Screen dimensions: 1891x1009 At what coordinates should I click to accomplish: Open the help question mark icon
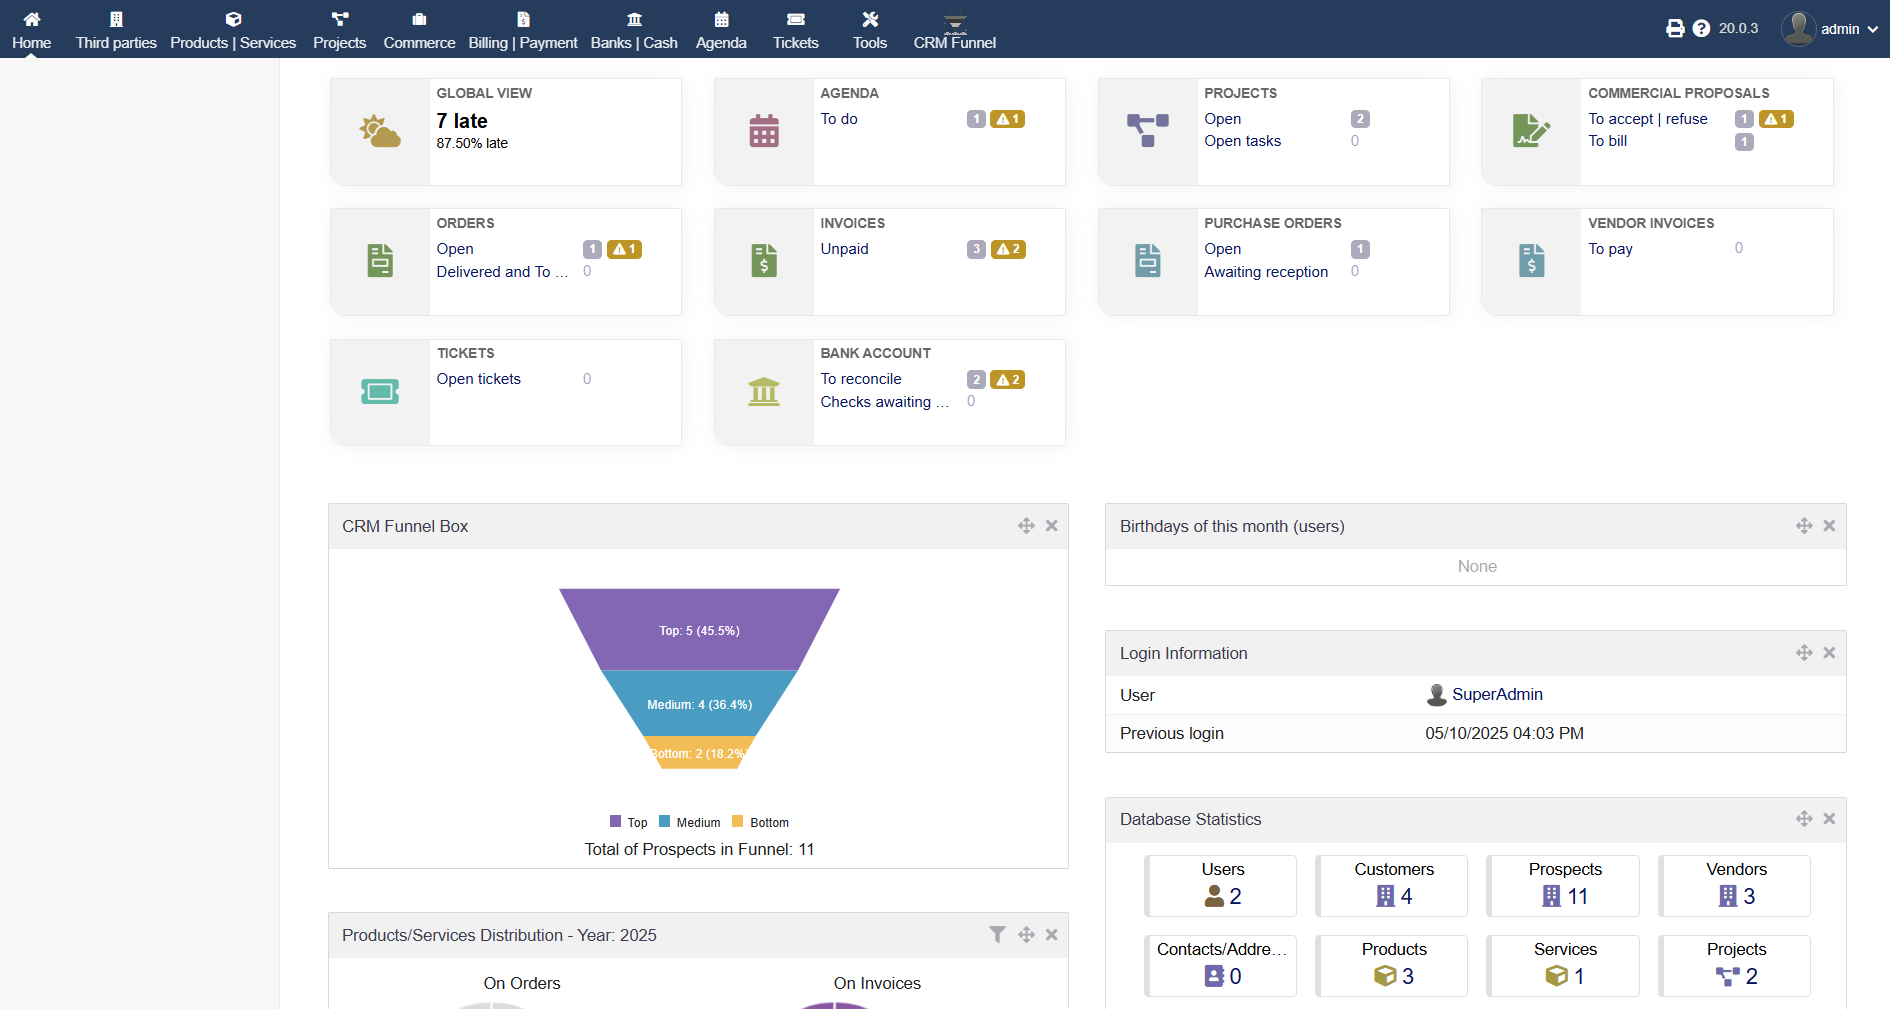pyautogui.click(x=1701, y=29)
